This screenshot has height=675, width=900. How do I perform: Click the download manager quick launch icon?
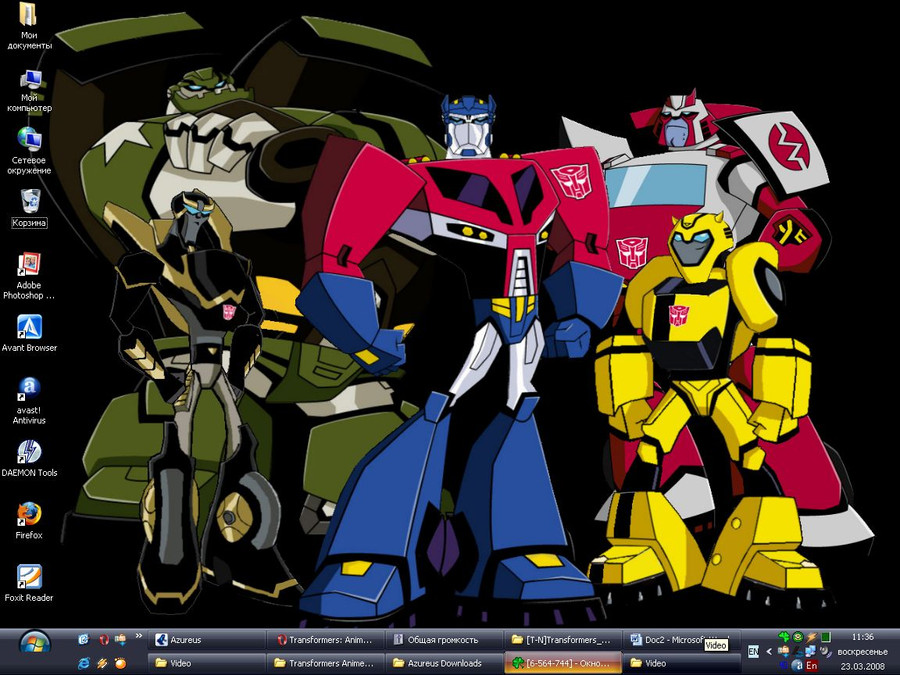[x=121, y=639]
